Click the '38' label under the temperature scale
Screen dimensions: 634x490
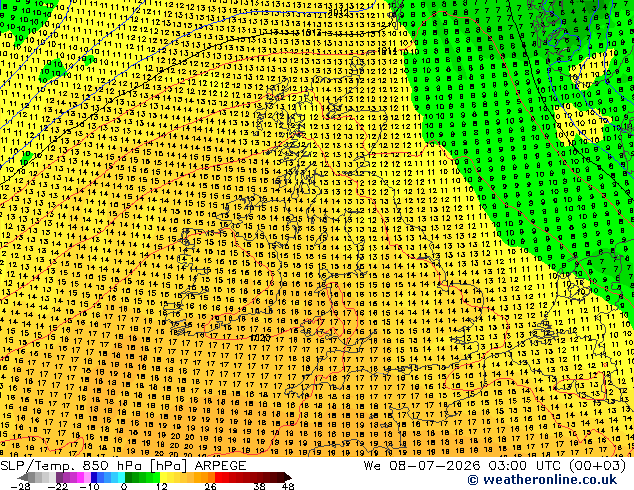[x=259, y=486]
